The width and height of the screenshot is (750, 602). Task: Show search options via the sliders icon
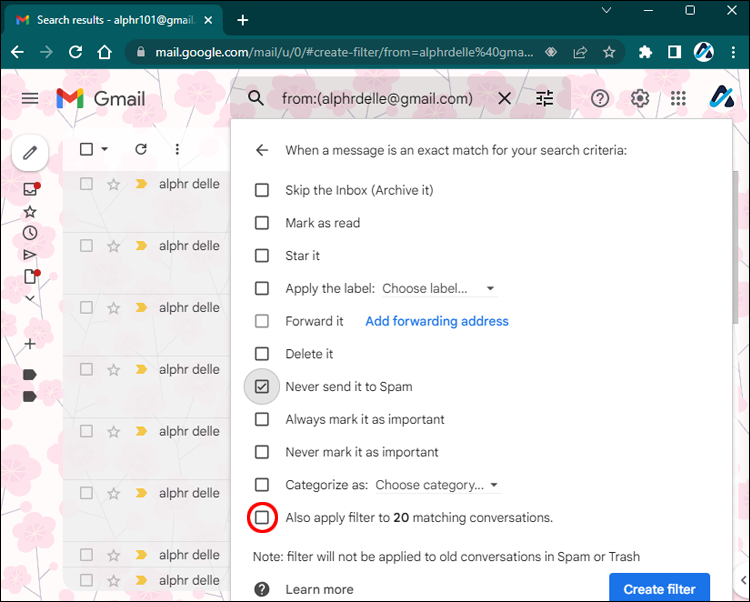tap(544, 99)
